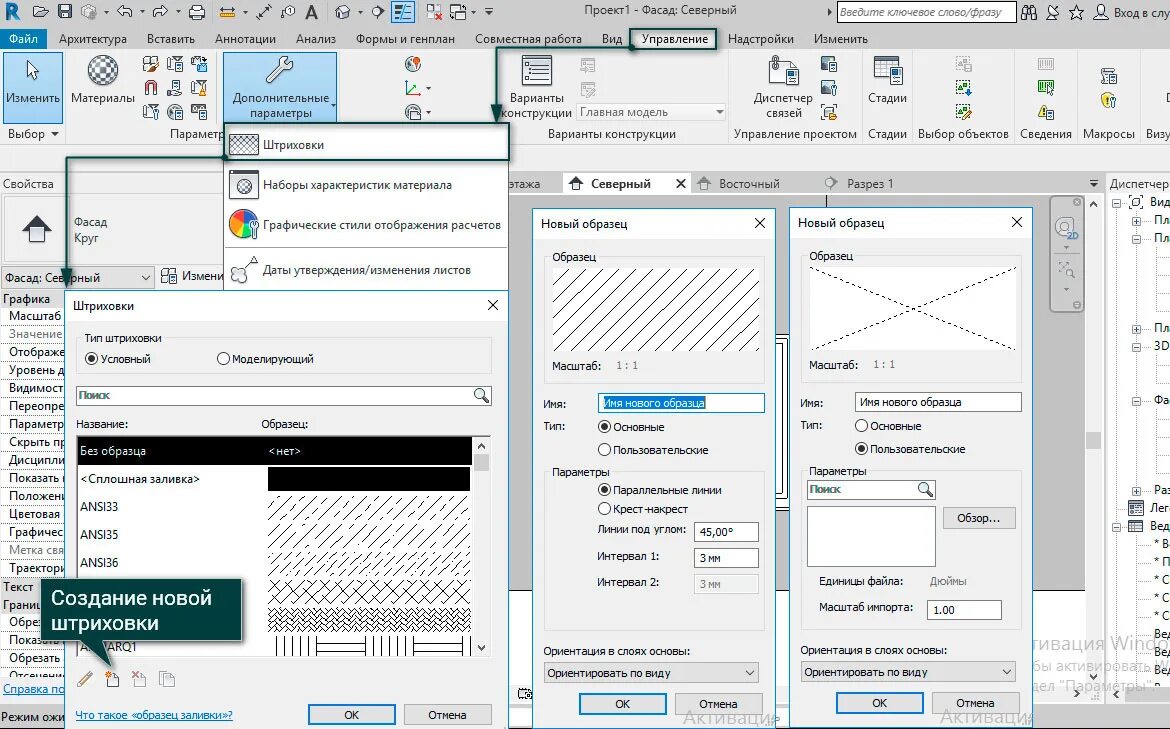Viewport: 1170px width, 729px height.
Task: Click the open folder icon in quick access toolbar
Action: tap(40, 12)
